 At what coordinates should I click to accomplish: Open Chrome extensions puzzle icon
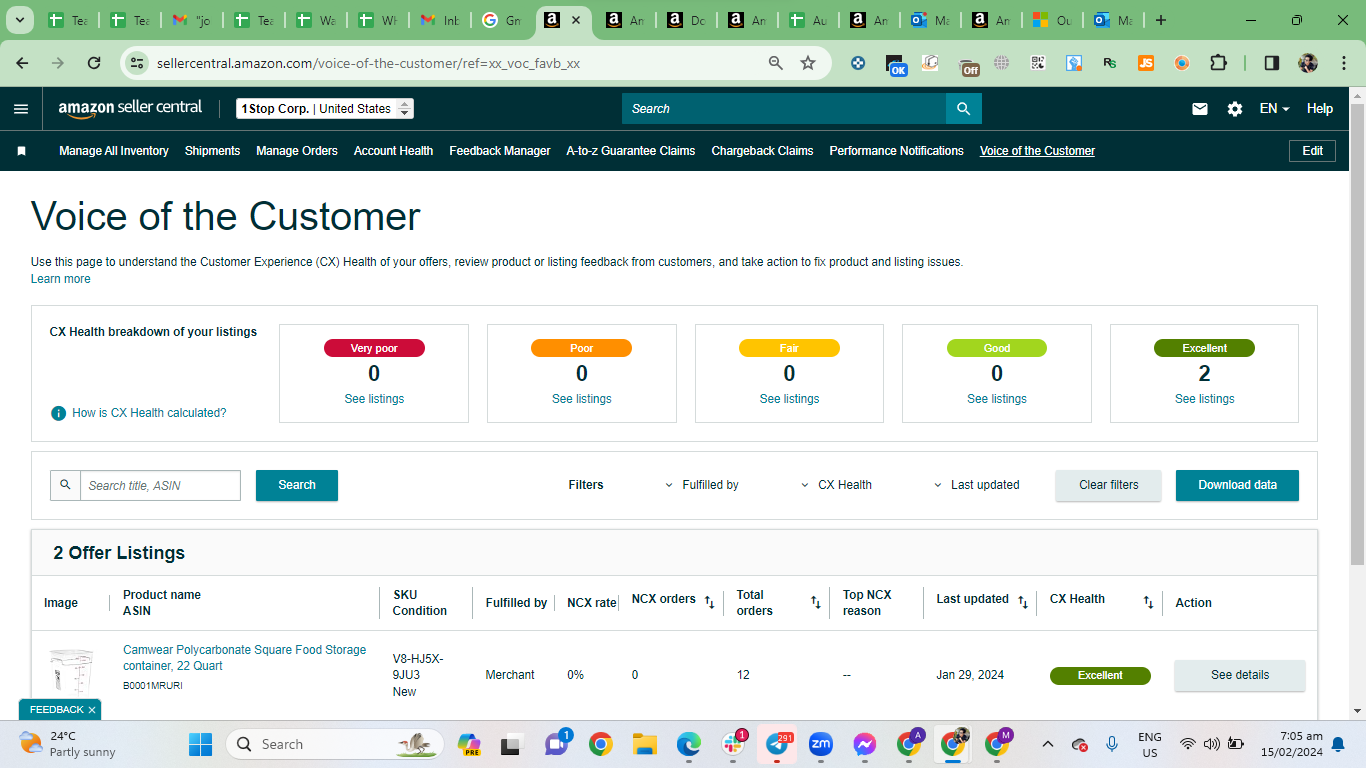(1218, 63)
